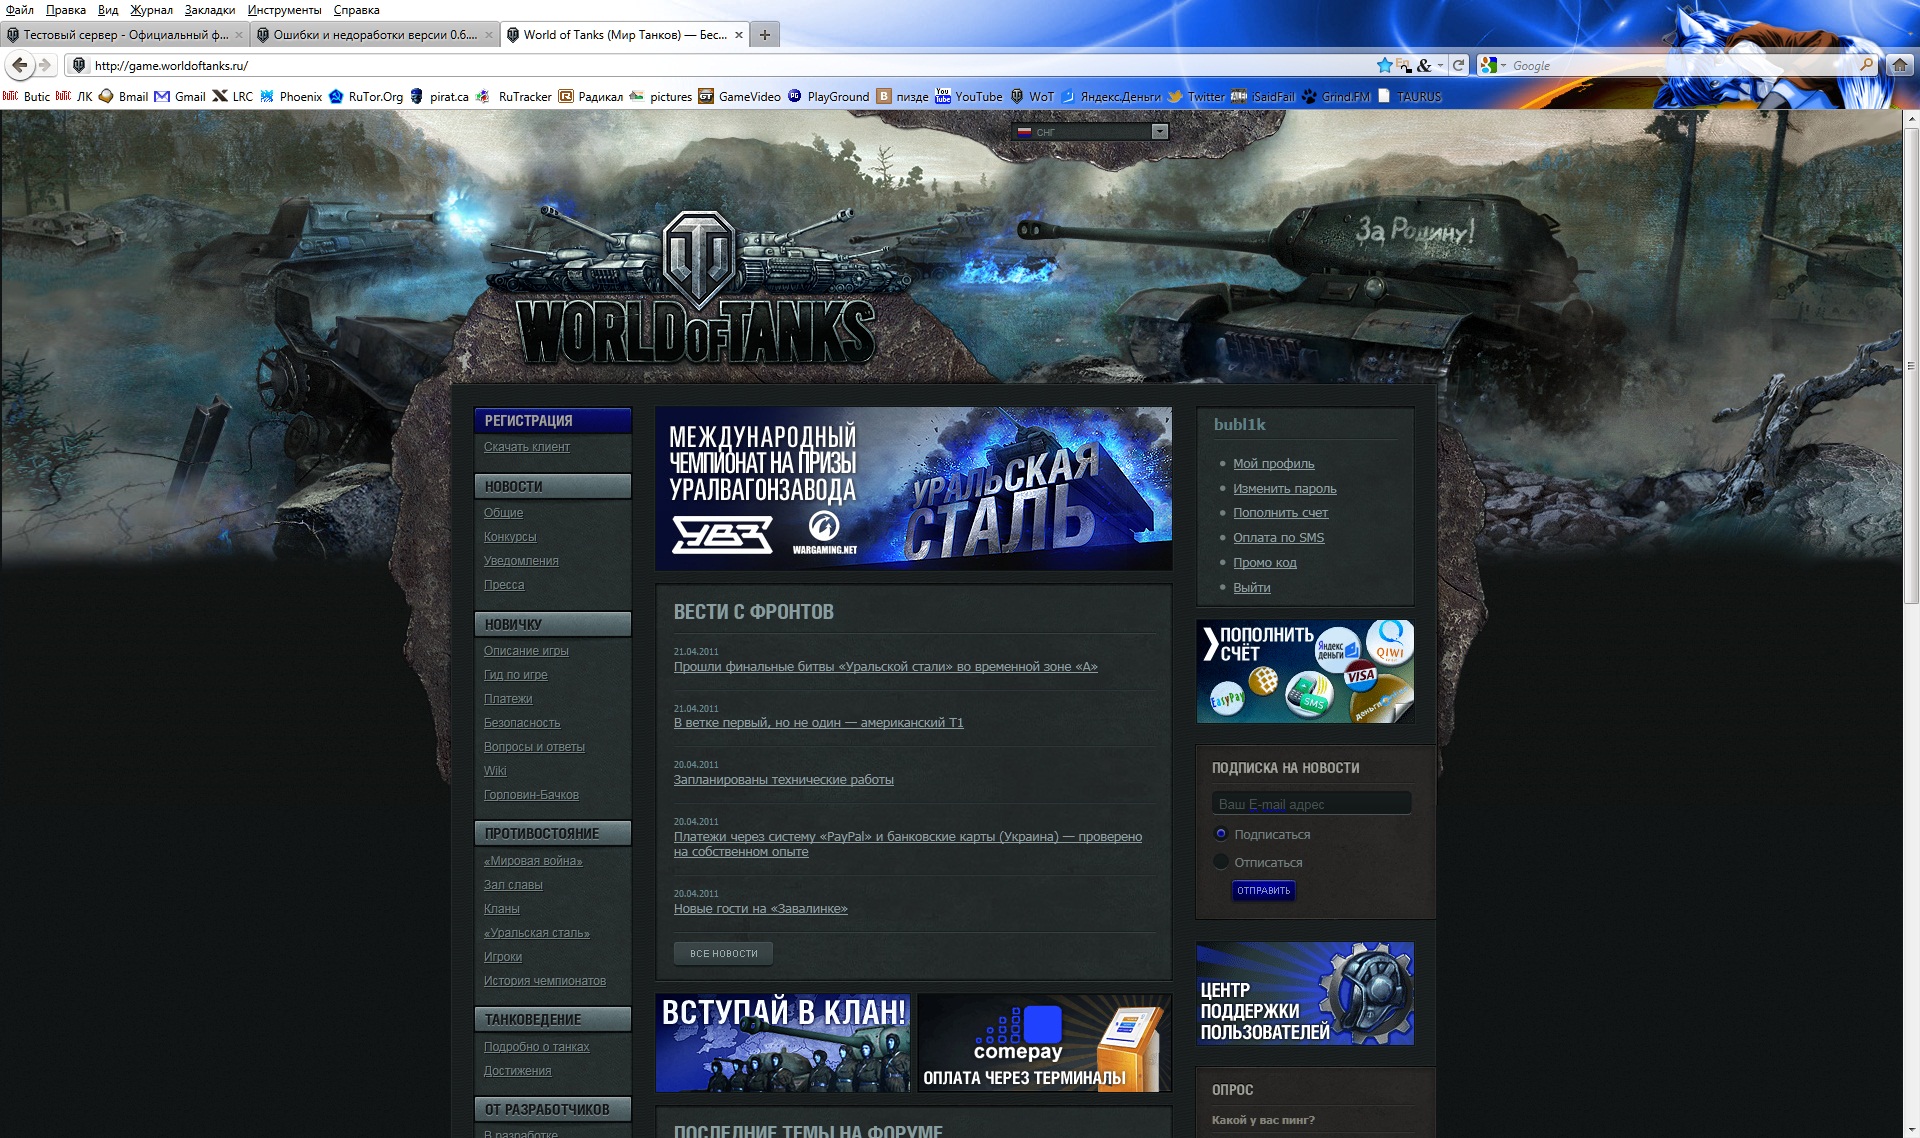This screenshot has width=1920, height=1138.
Task: Open the Grind.FM bookmark
Action: (x=1336, y=97)
